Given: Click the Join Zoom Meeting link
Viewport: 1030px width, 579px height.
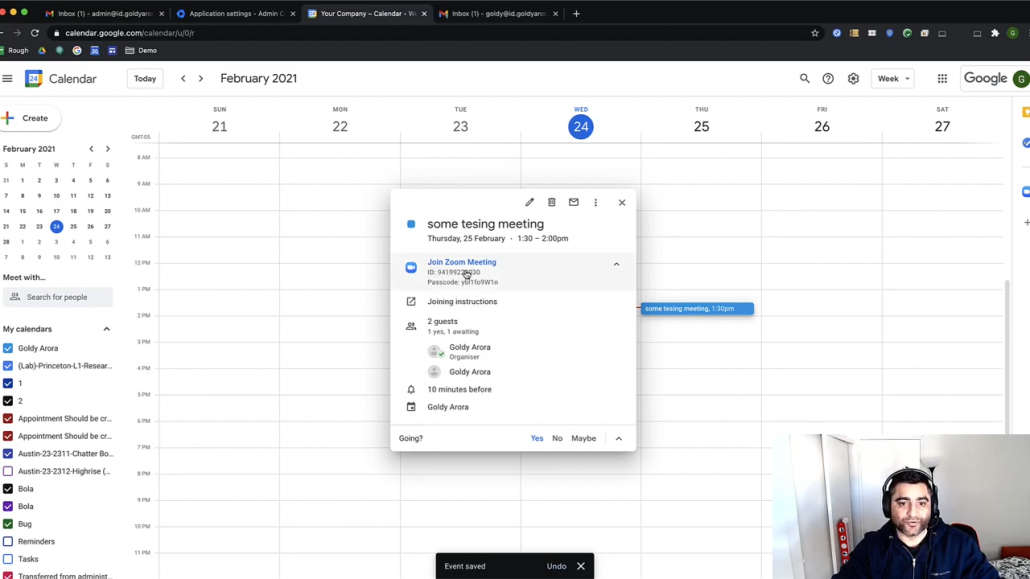Looking at the screenshot, I should [462, 262].
